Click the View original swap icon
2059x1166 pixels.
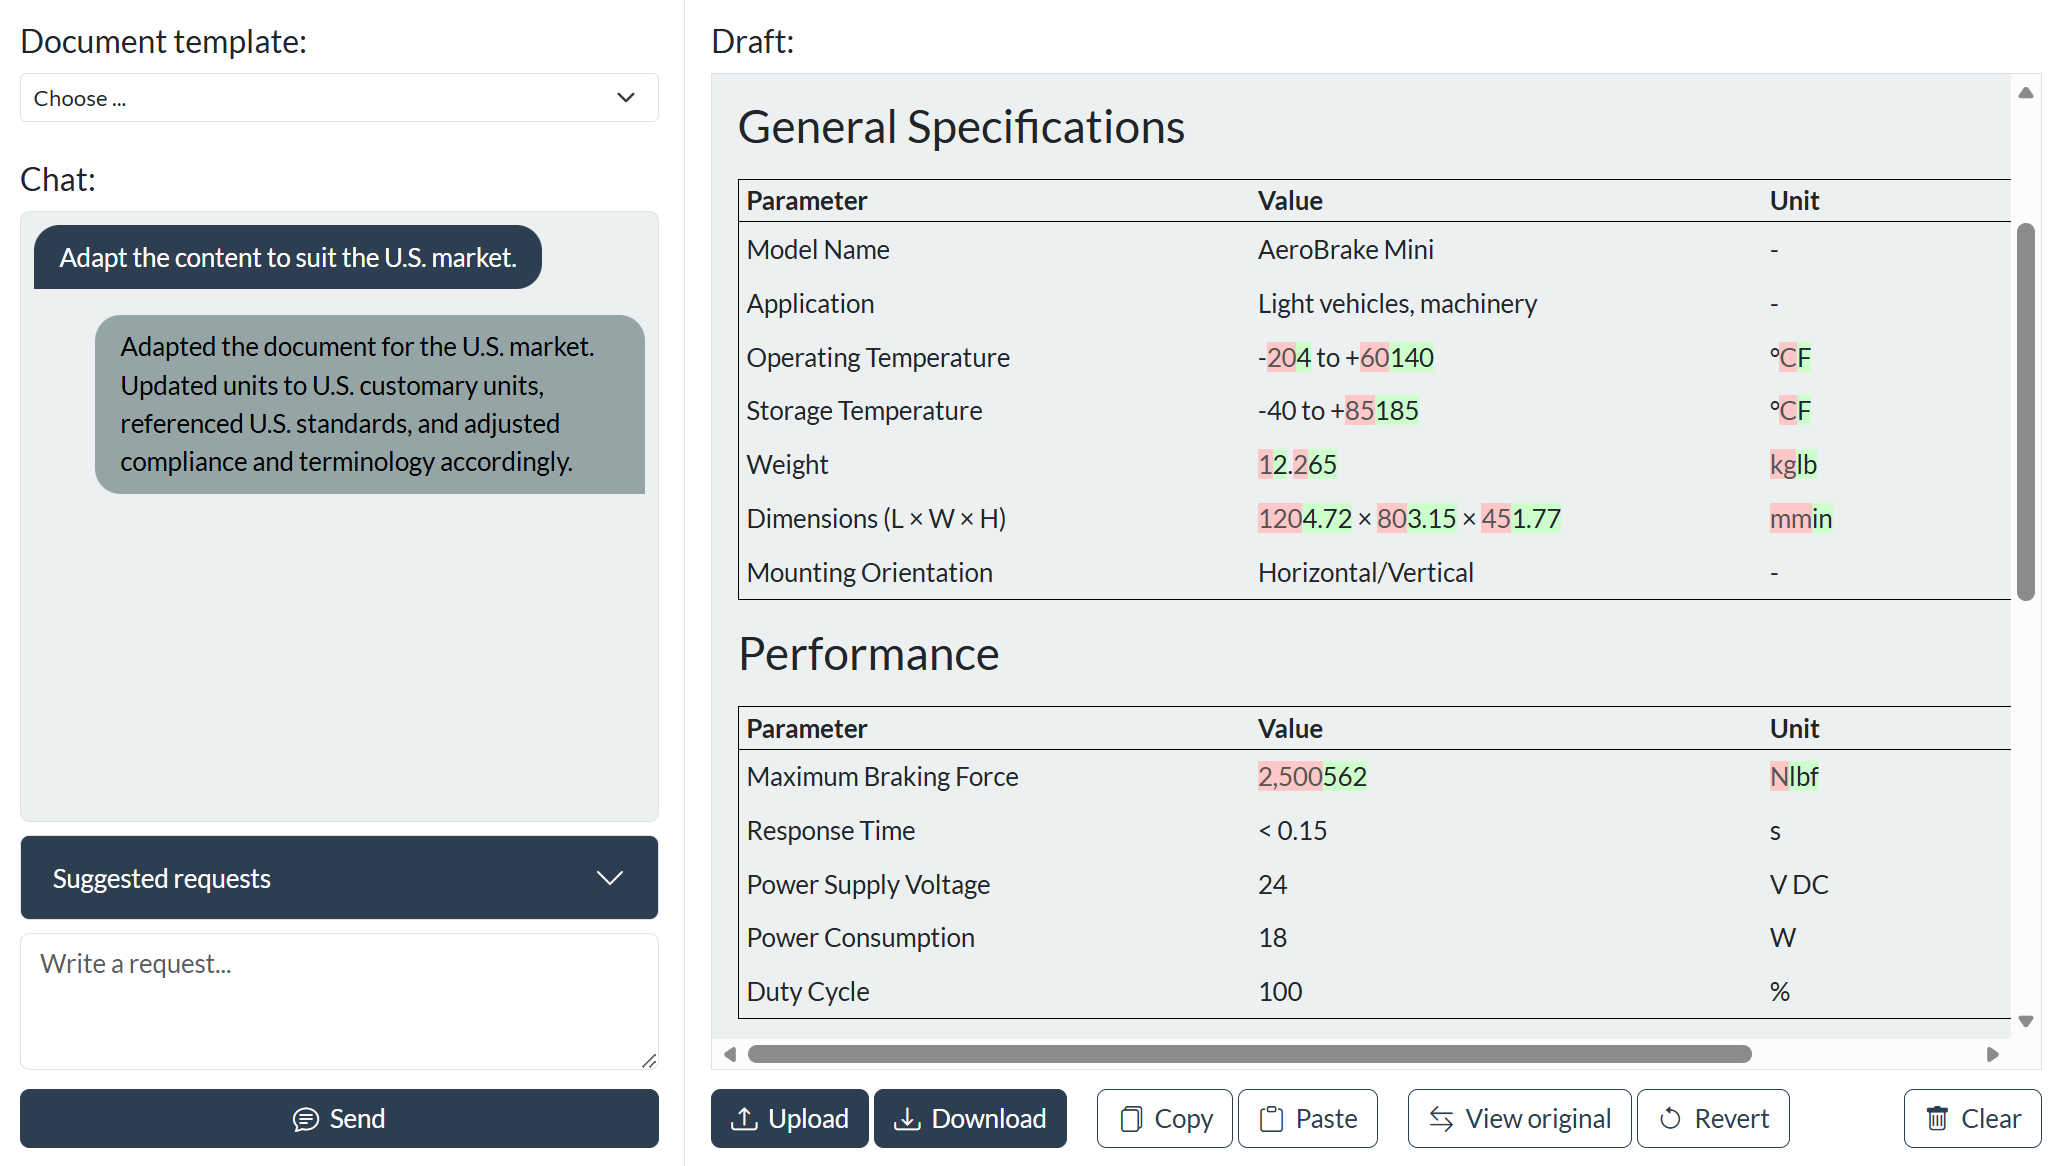(1440, 1118)
